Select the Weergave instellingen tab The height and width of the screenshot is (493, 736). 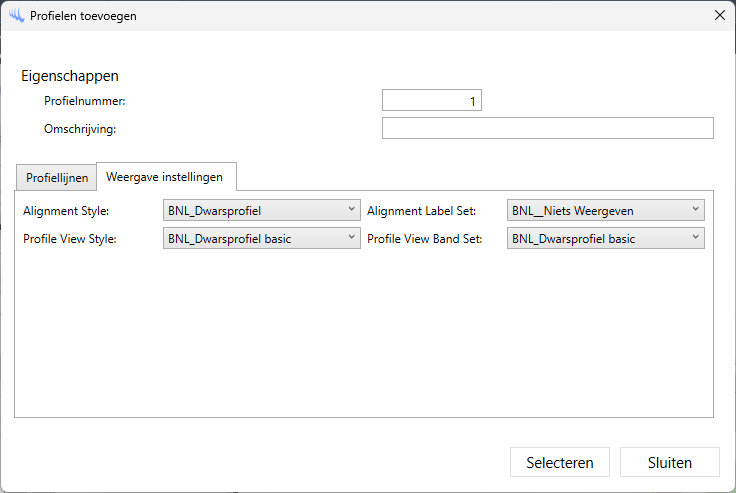click(x=166, y=177)
